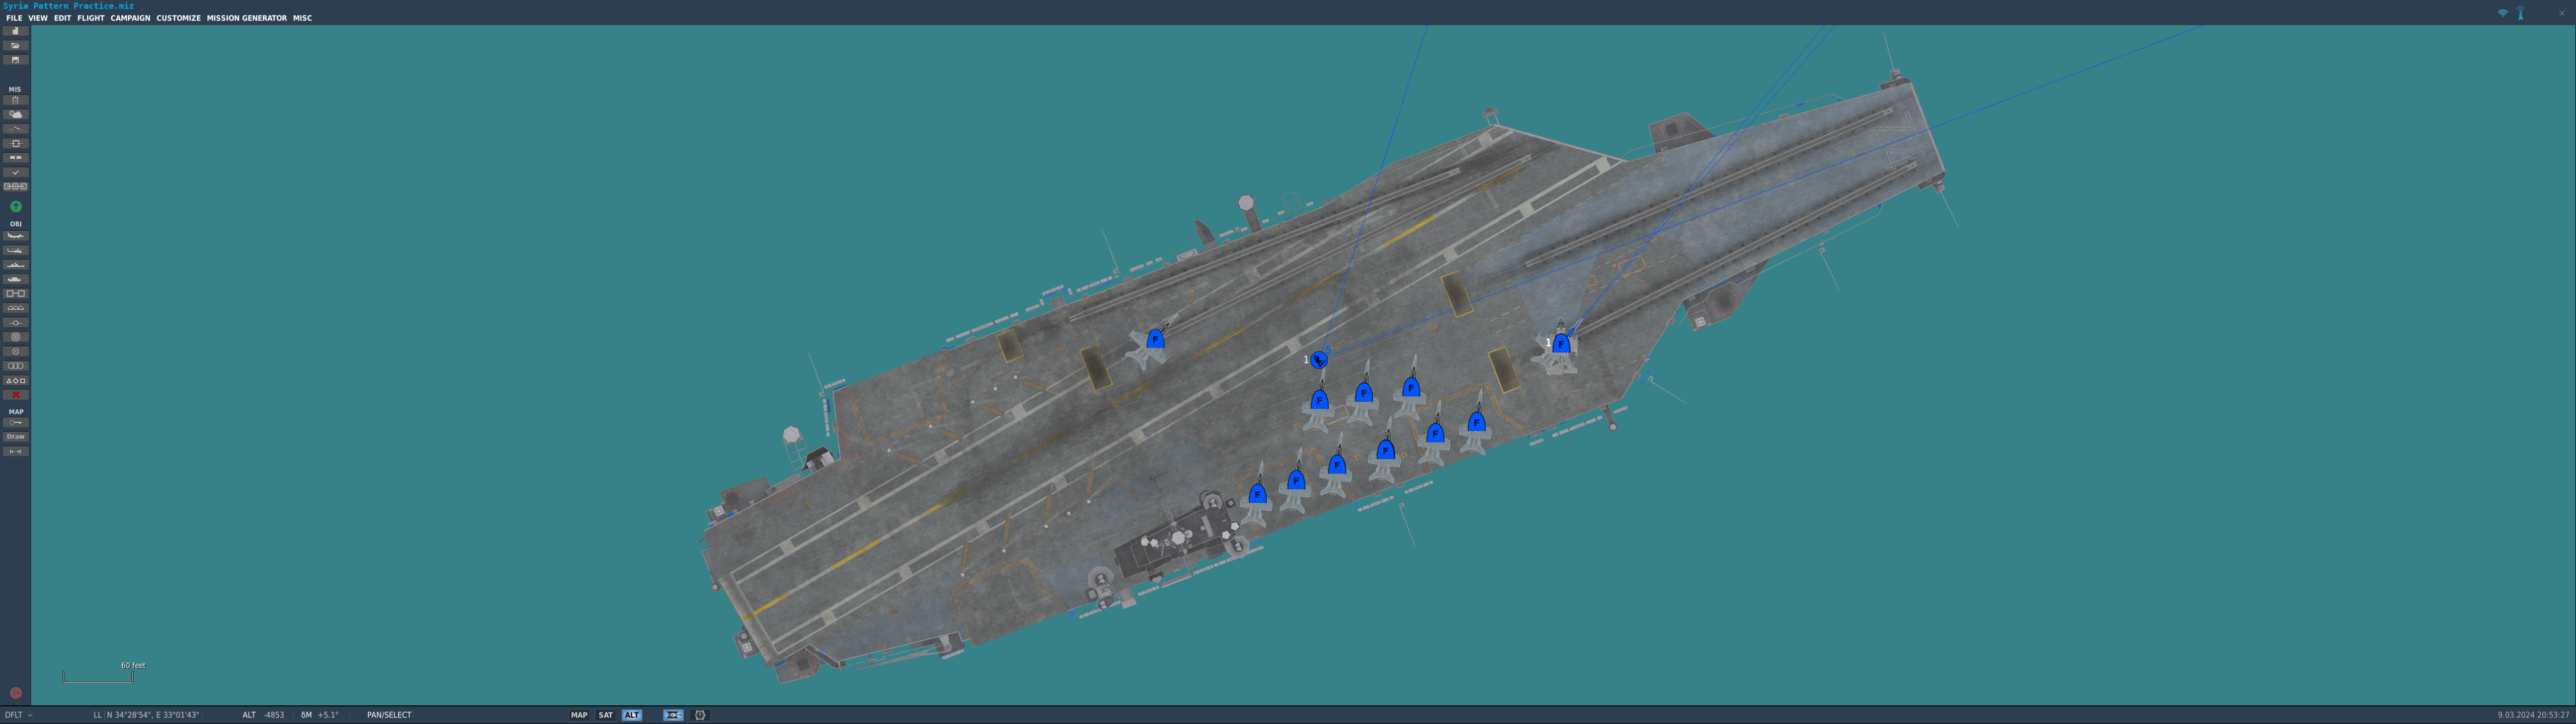Click the Draw button under MAP
The height and width of the screenshot is (724, 2576).
(x=15, y=437)
